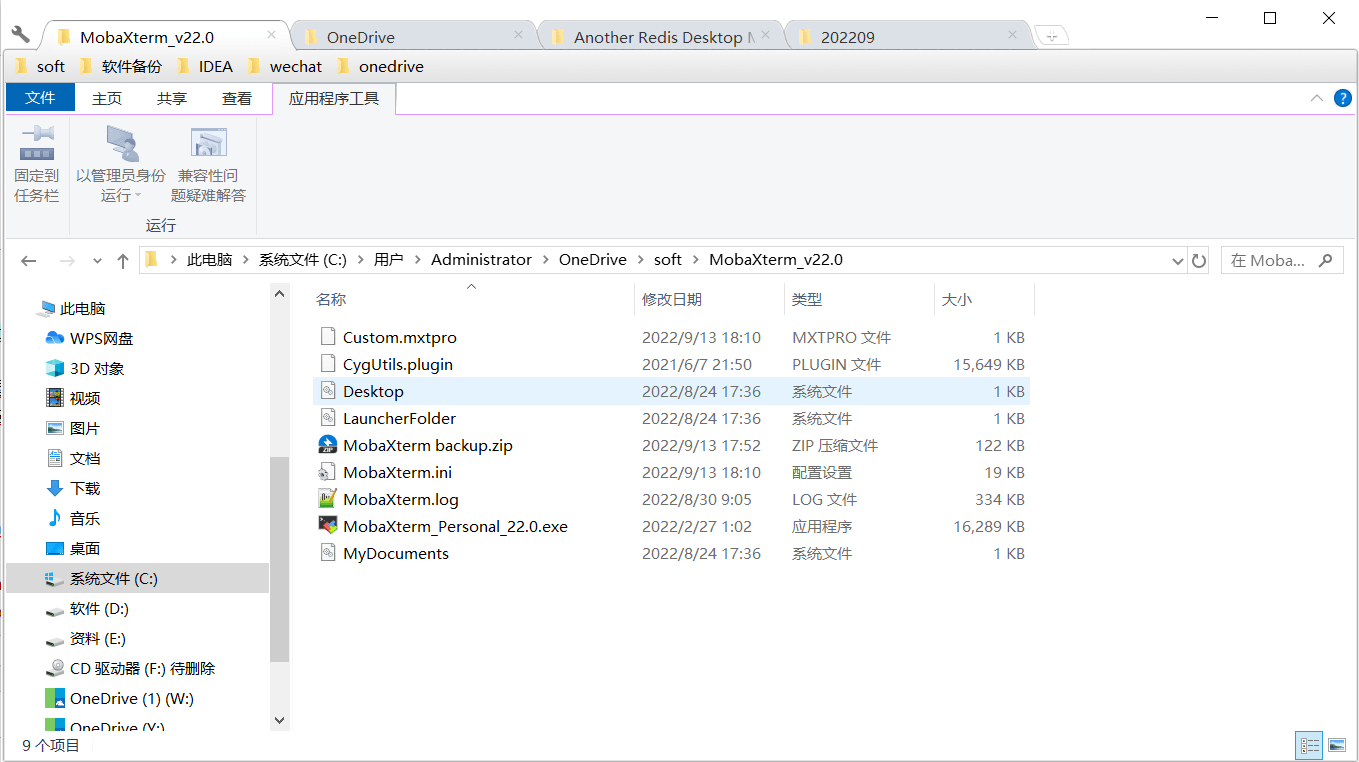Refresh the current folder
Image resolution: width=1359 pixels, height=762 pixels.
point(1199,259)
